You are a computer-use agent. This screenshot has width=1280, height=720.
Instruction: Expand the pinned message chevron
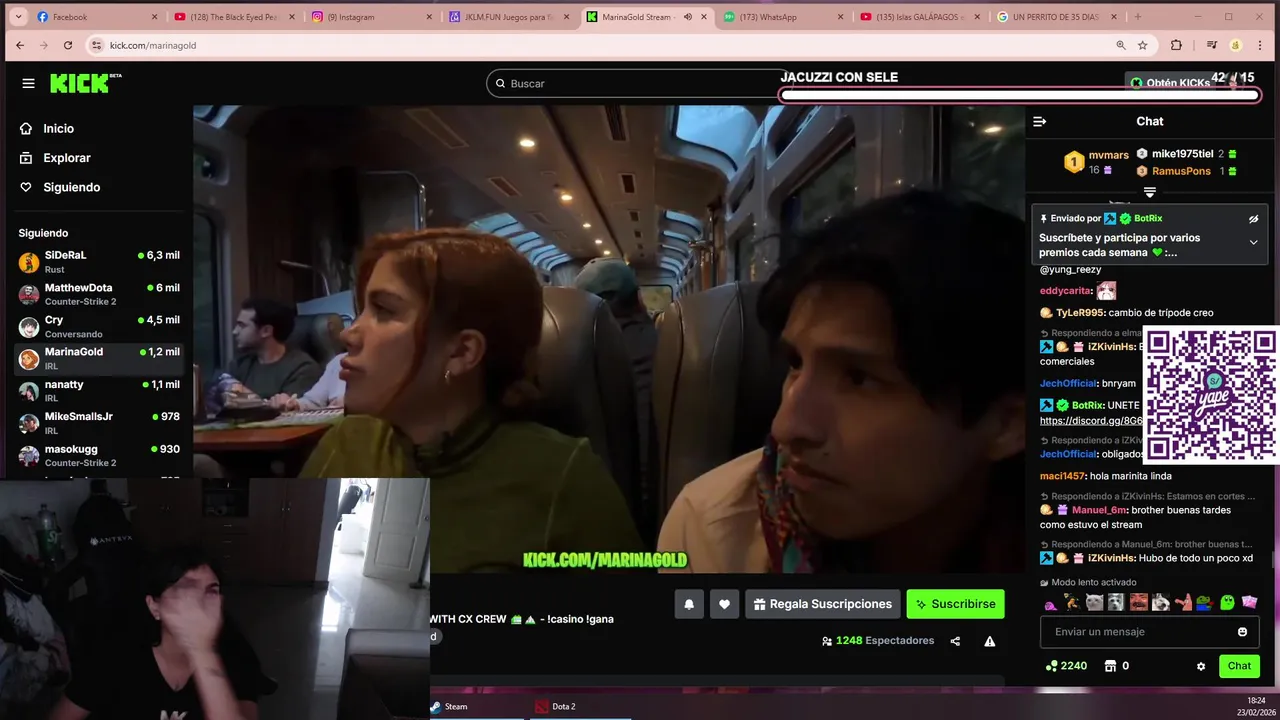pos(1253,242)
